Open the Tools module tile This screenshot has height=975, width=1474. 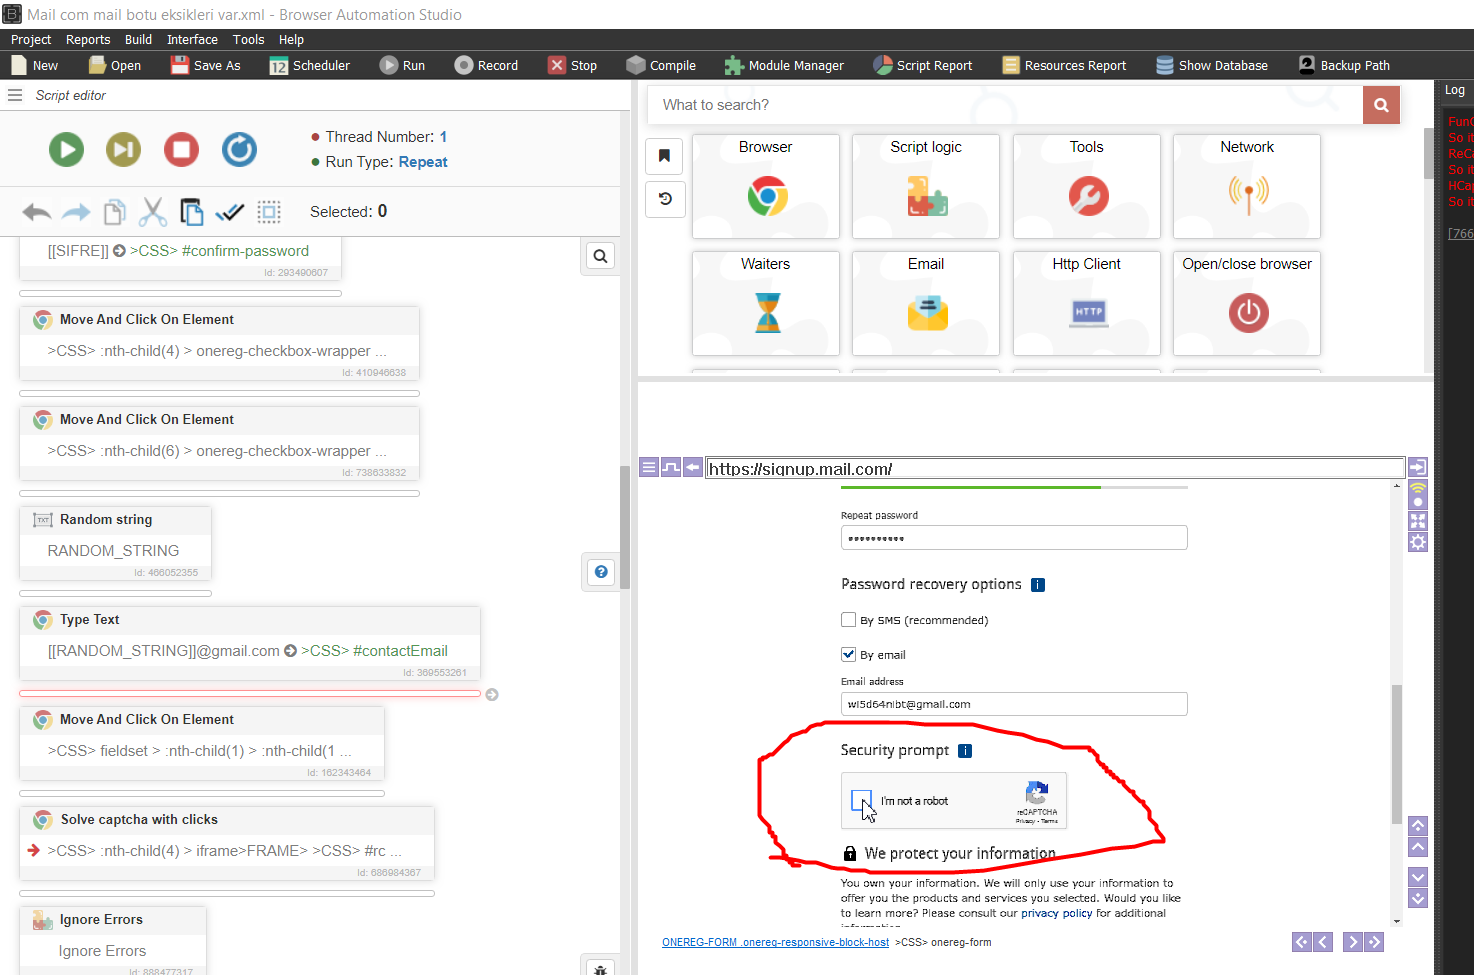click(1087, 186)
